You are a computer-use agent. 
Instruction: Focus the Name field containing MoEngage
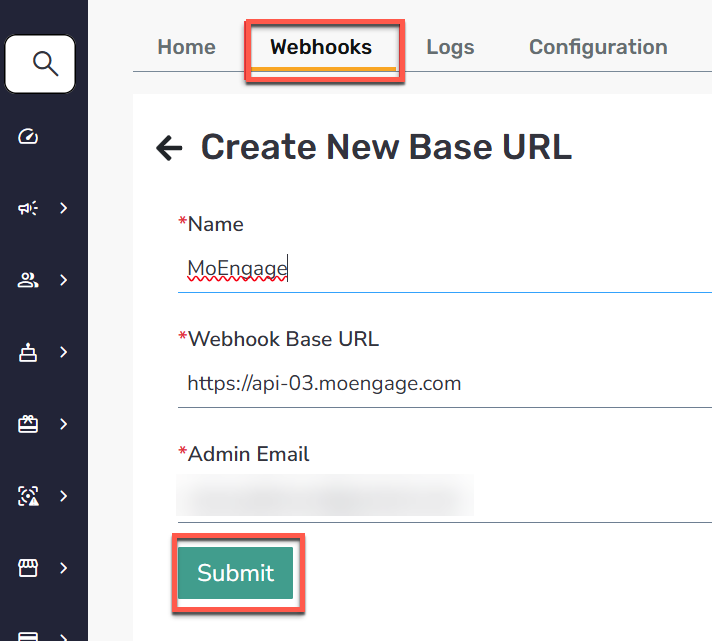pyautogui.click(x=445, y=269)
